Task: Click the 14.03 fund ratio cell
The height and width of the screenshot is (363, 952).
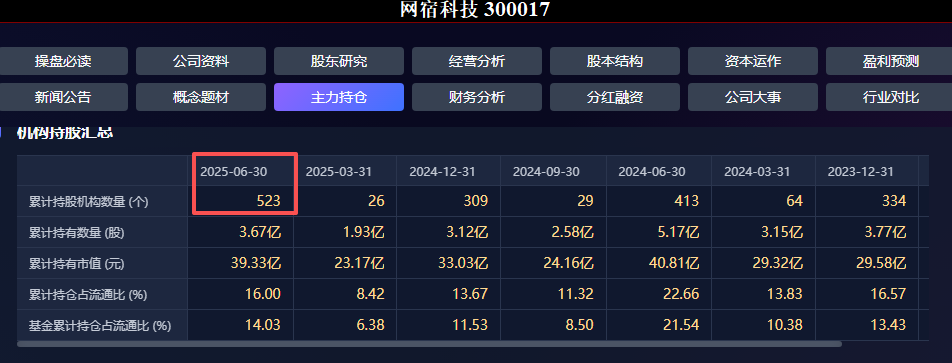Action: [x=240, y=325]
